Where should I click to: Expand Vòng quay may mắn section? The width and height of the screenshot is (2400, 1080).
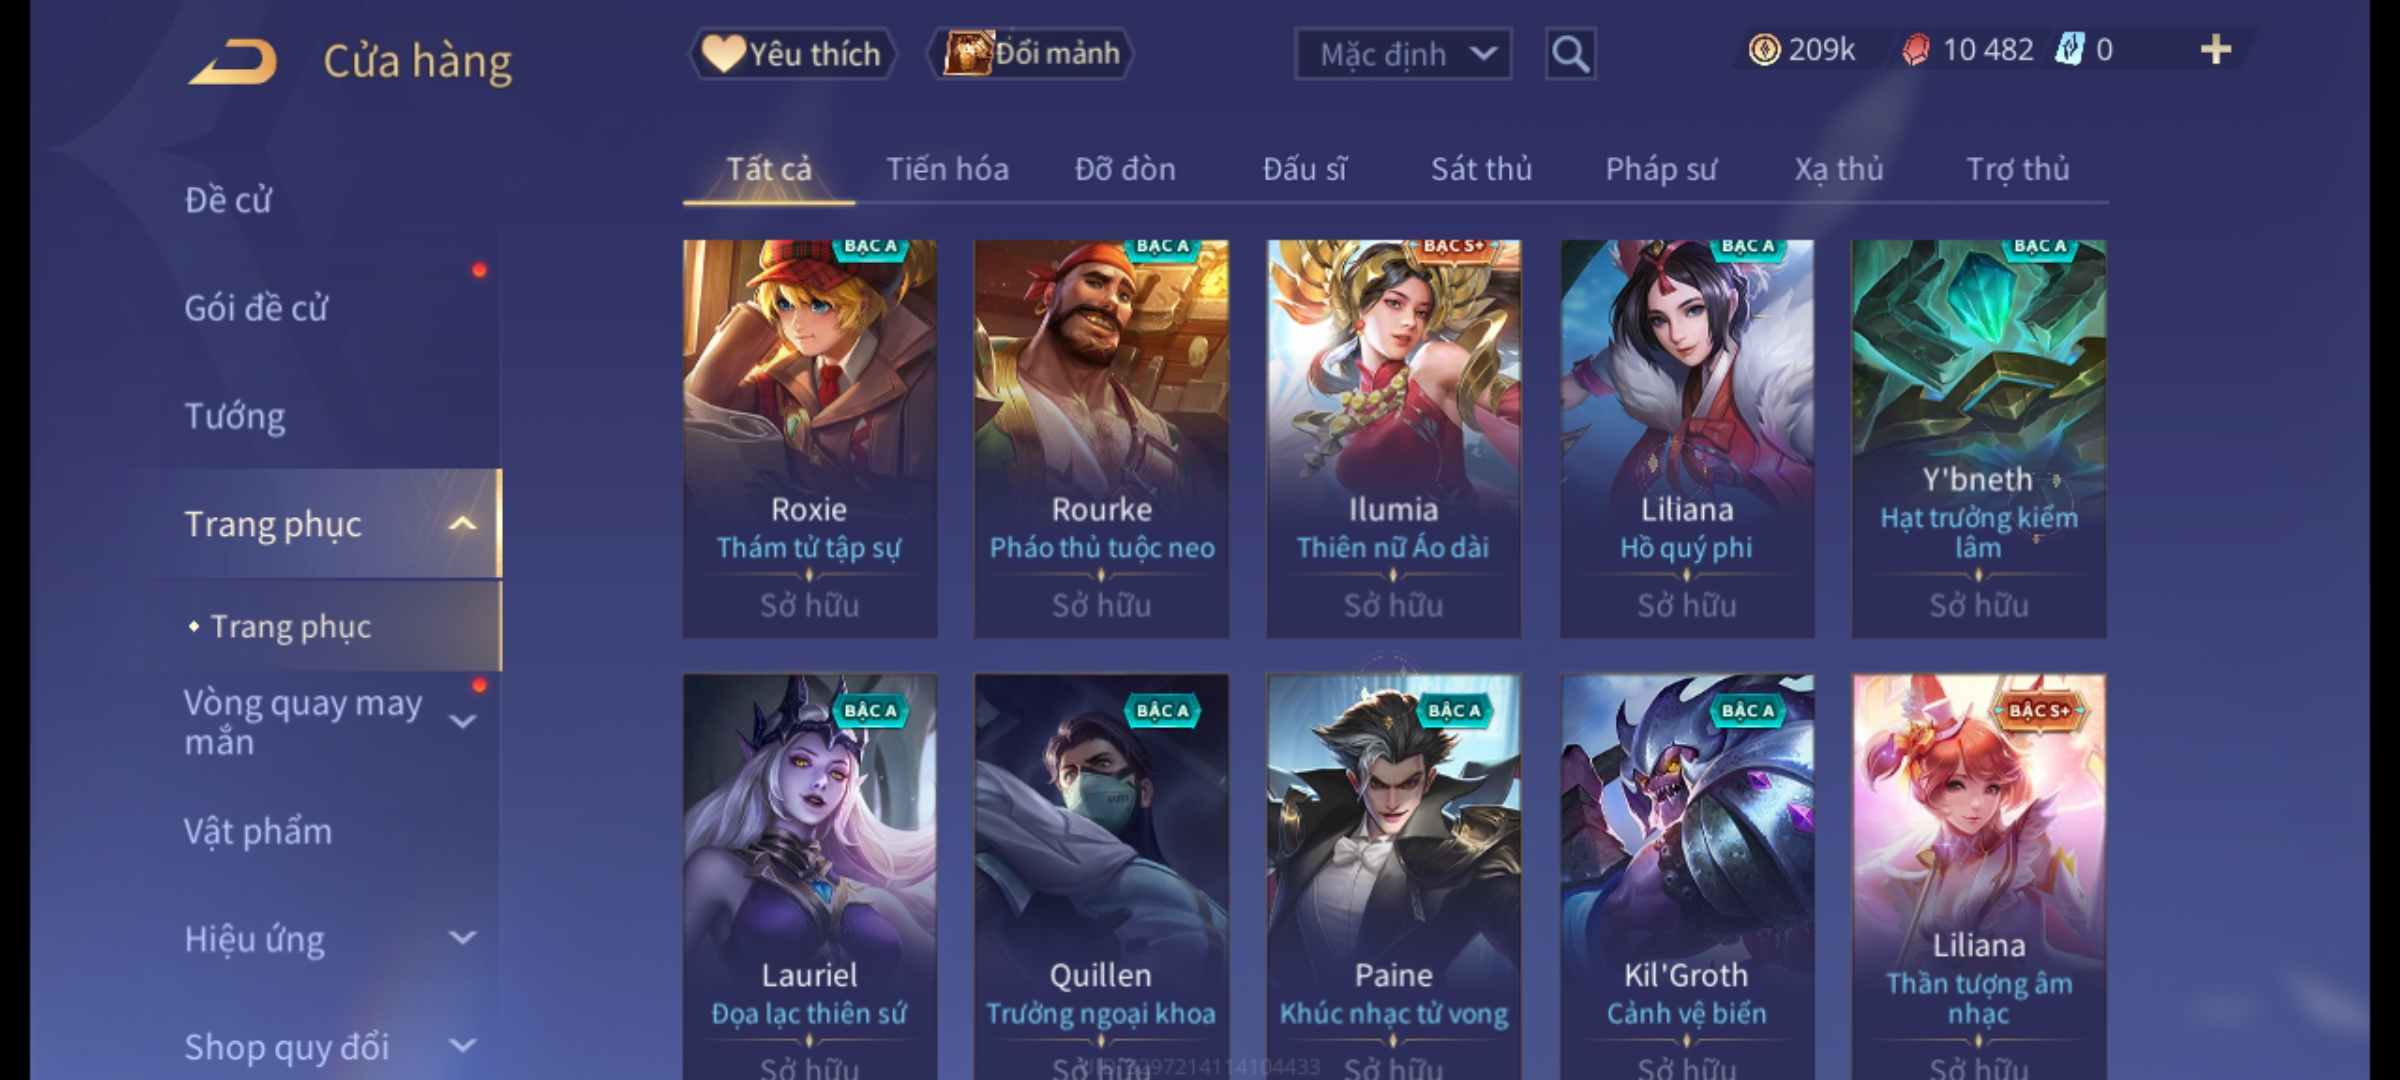[462, 721]
